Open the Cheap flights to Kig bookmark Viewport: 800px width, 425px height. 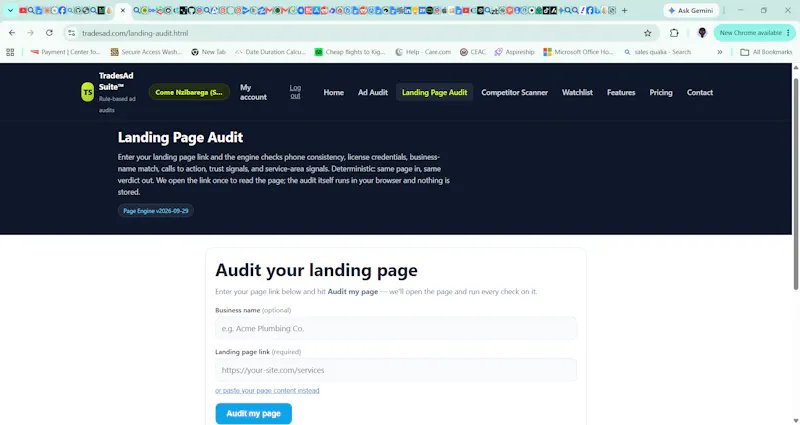pos(350,52)
